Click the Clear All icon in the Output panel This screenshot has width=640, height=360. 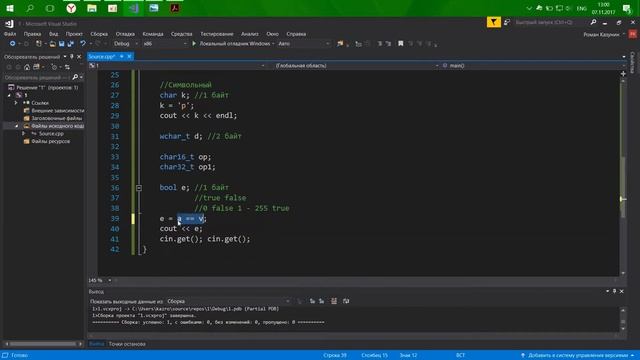pos(334,301)
